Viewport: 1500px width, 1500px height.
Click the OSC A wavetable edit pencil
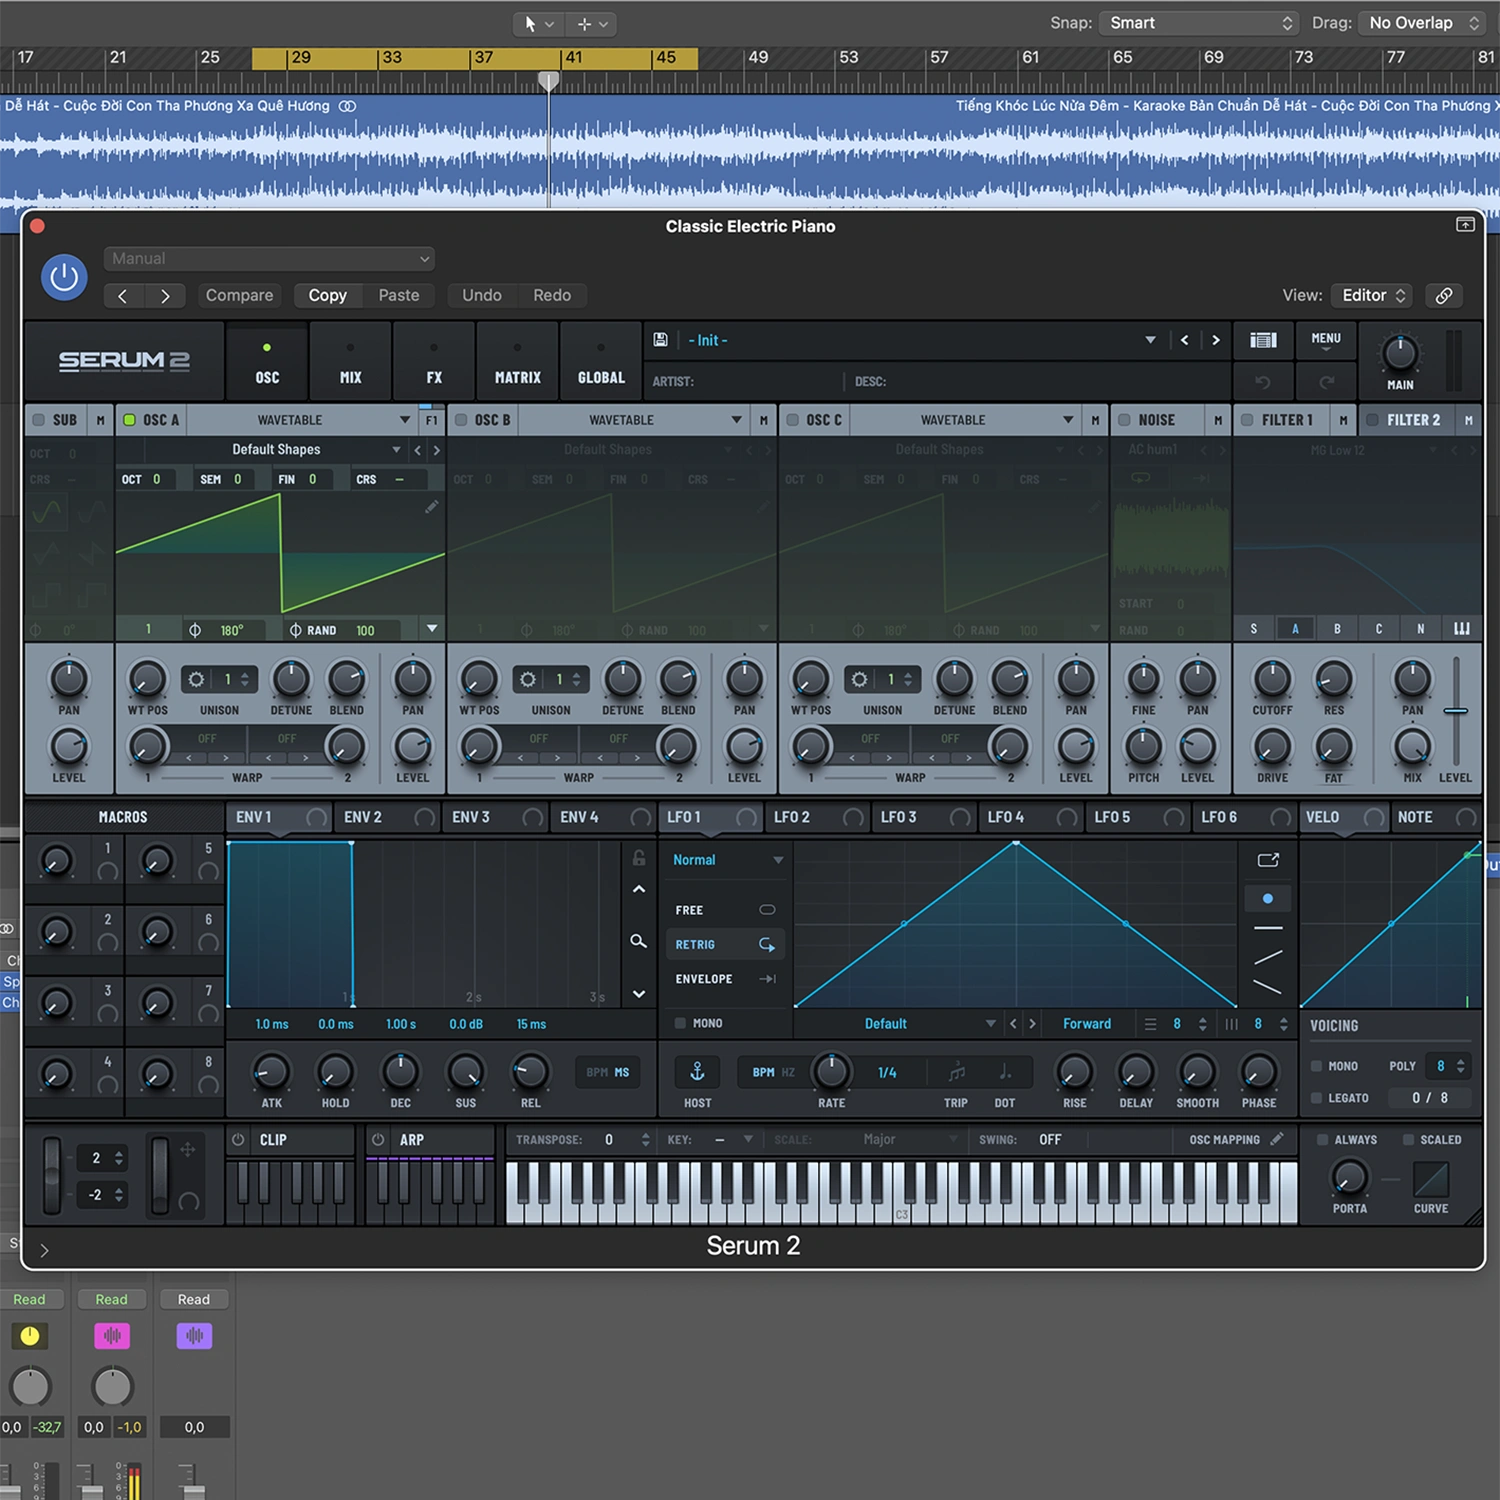(431, 507)
